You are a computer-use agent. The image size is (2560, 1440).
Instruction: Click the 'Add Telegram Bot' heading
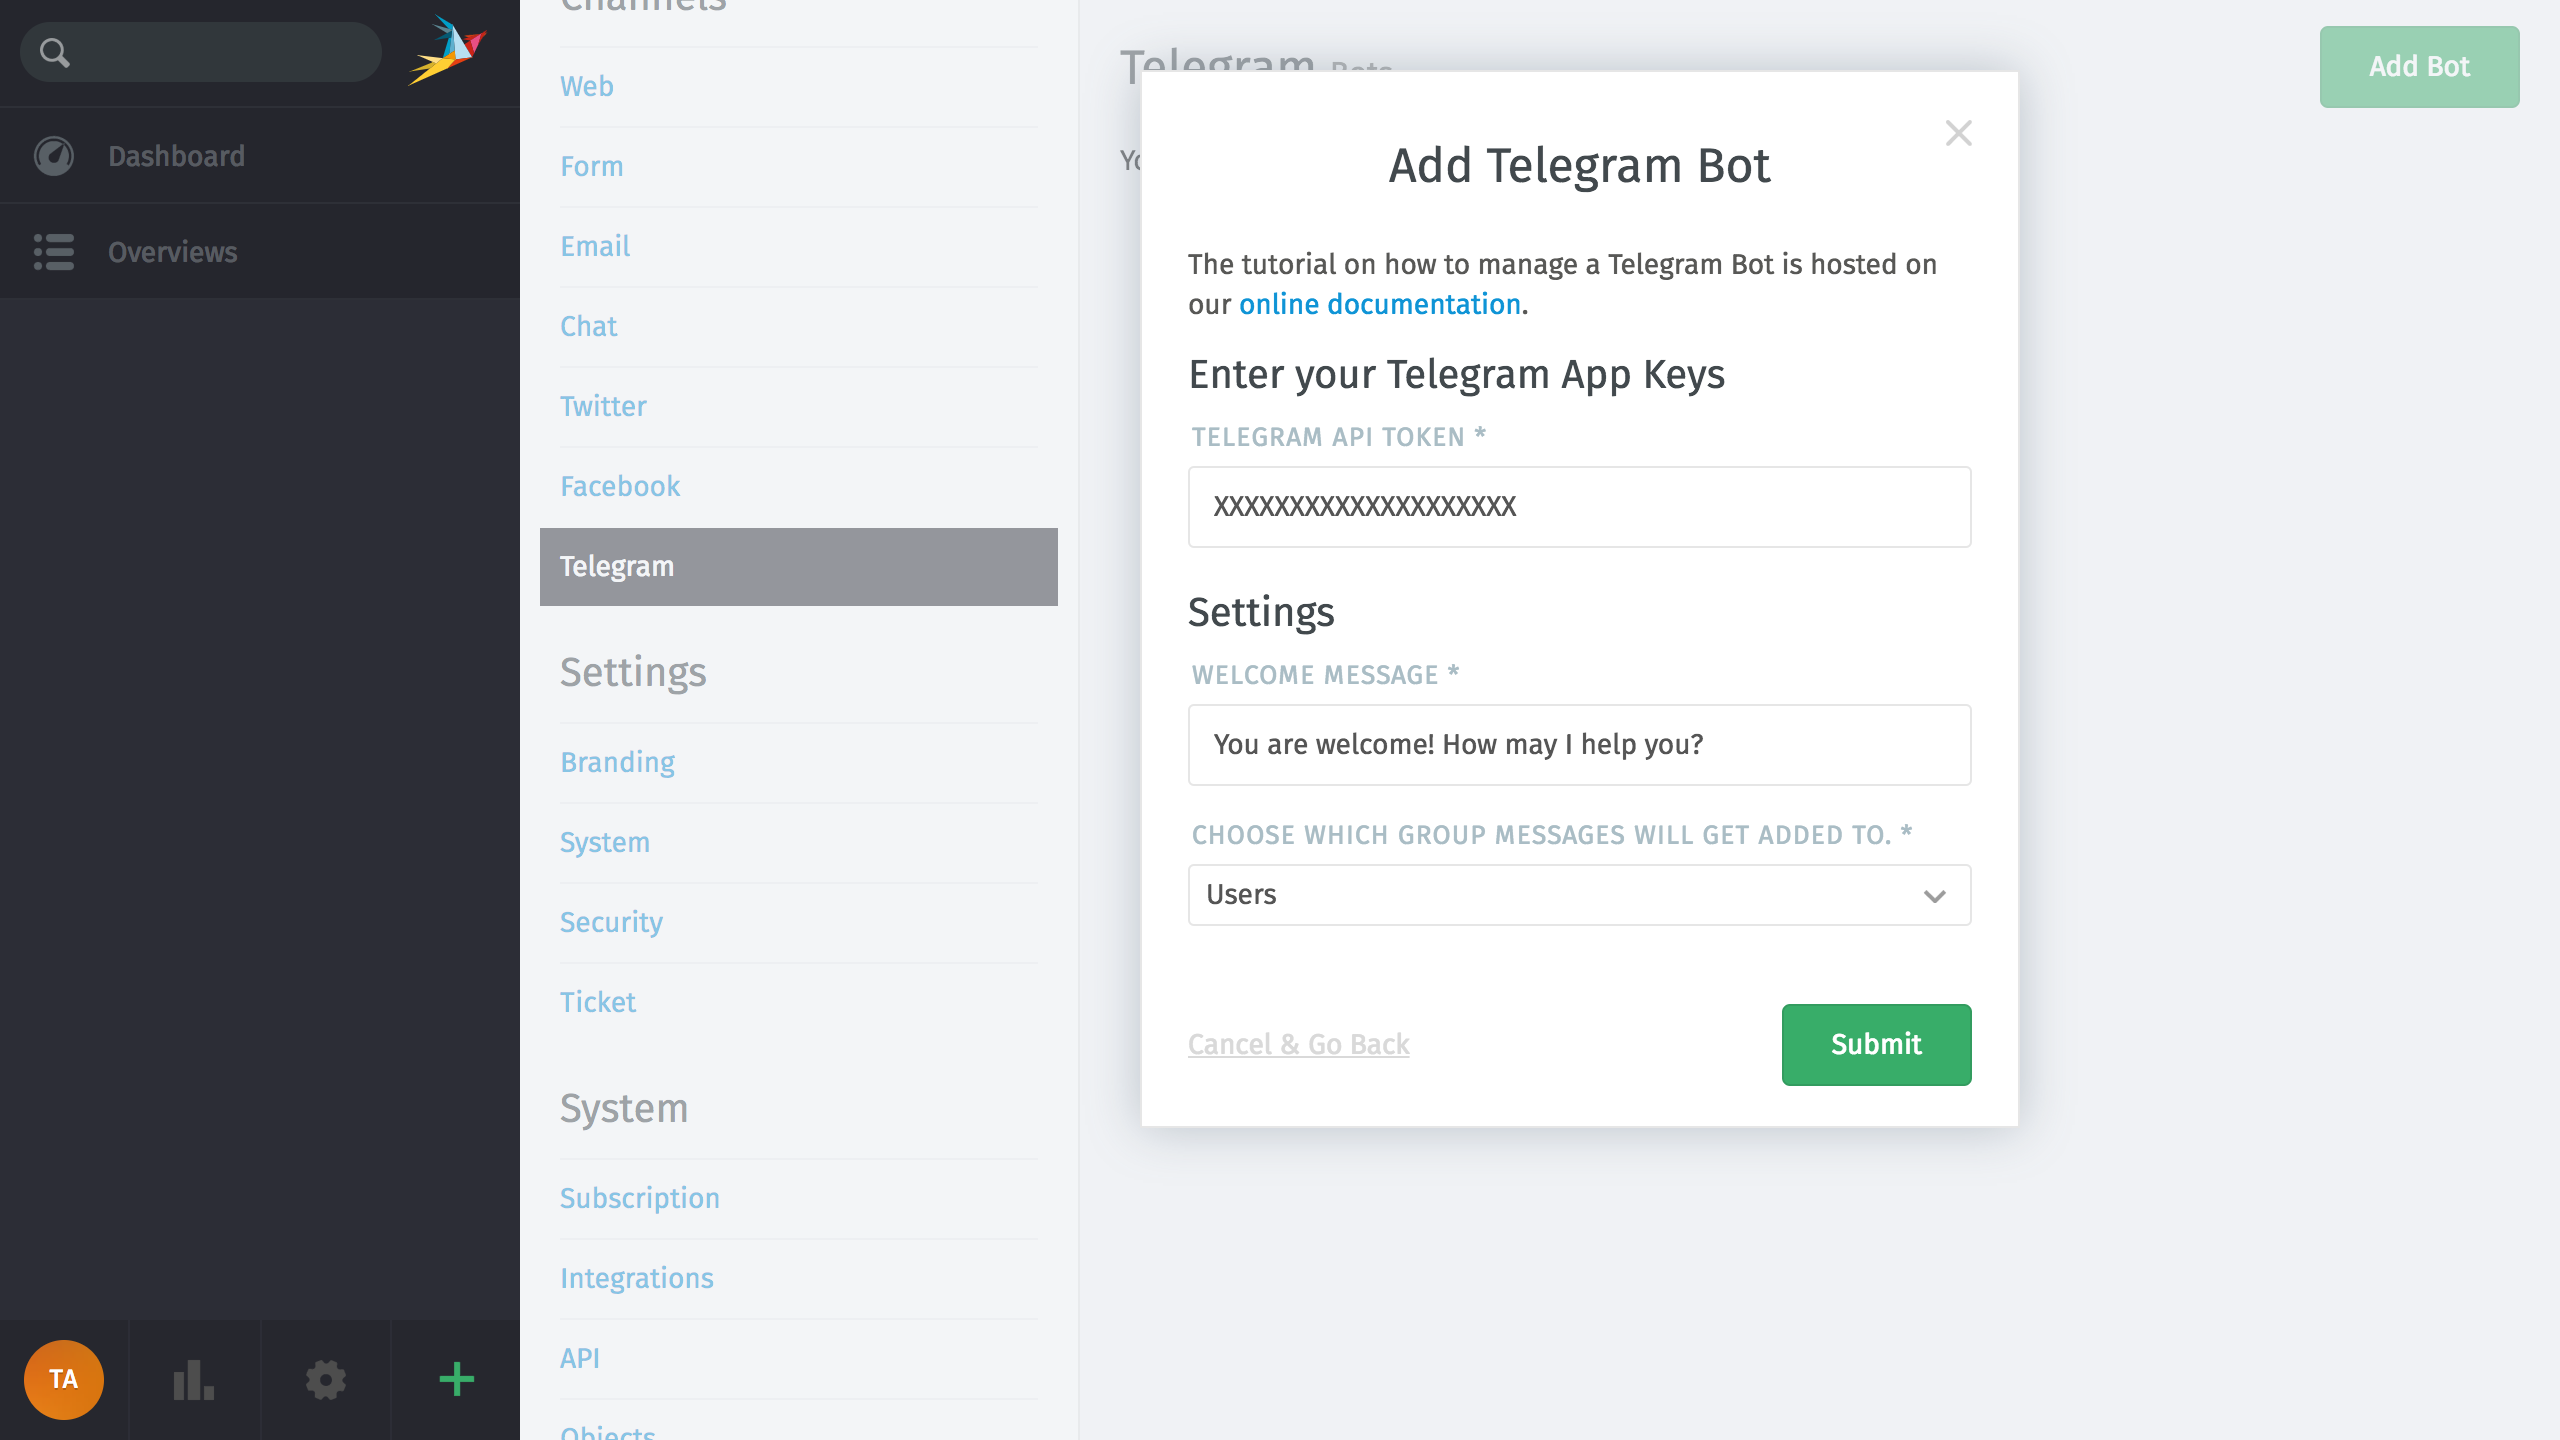tap(1580, 166)
